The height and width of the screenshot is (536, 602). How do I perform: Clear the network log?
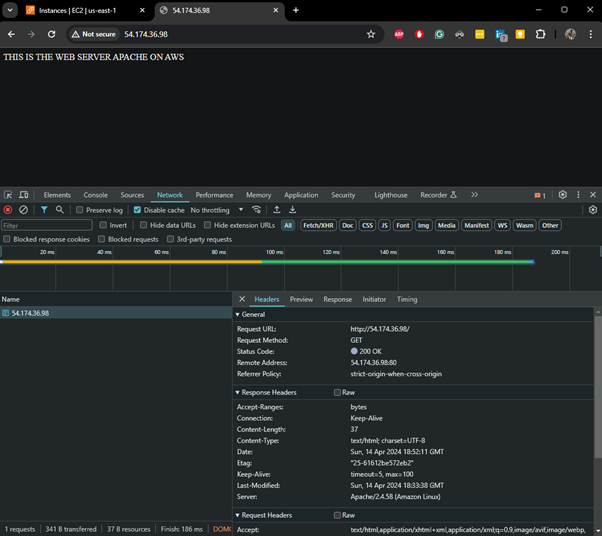pyautogui.click(x=24, y=210)
